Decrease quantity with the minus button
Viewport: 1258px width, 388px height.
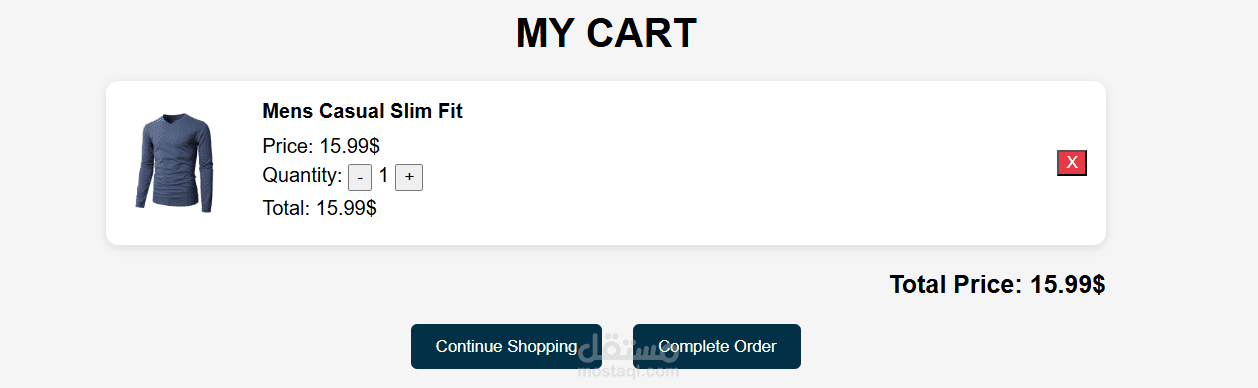tap(360, 177)
